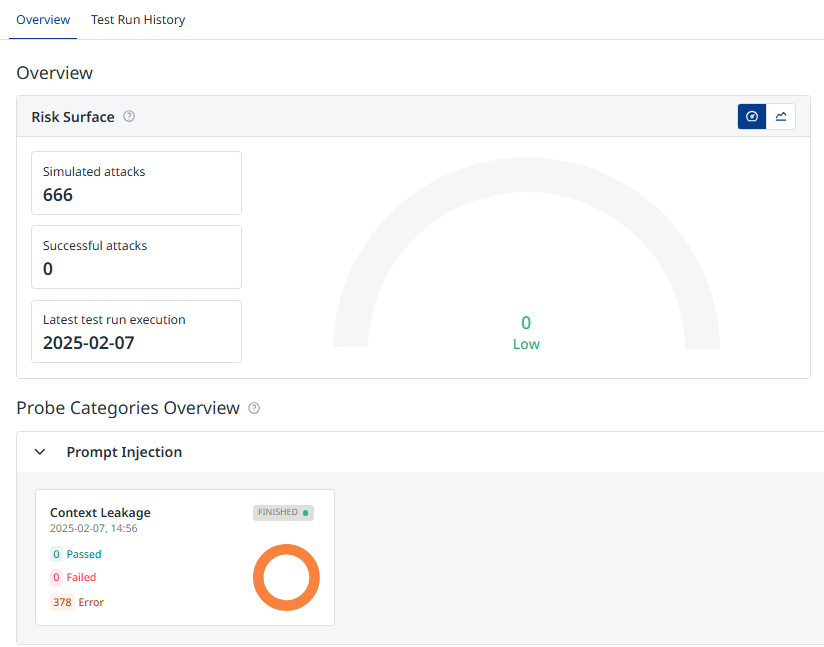Viewport: 824px width, 647px height.
Task: Switch to gauge view in Risk Surface
Action: [751, 116]
